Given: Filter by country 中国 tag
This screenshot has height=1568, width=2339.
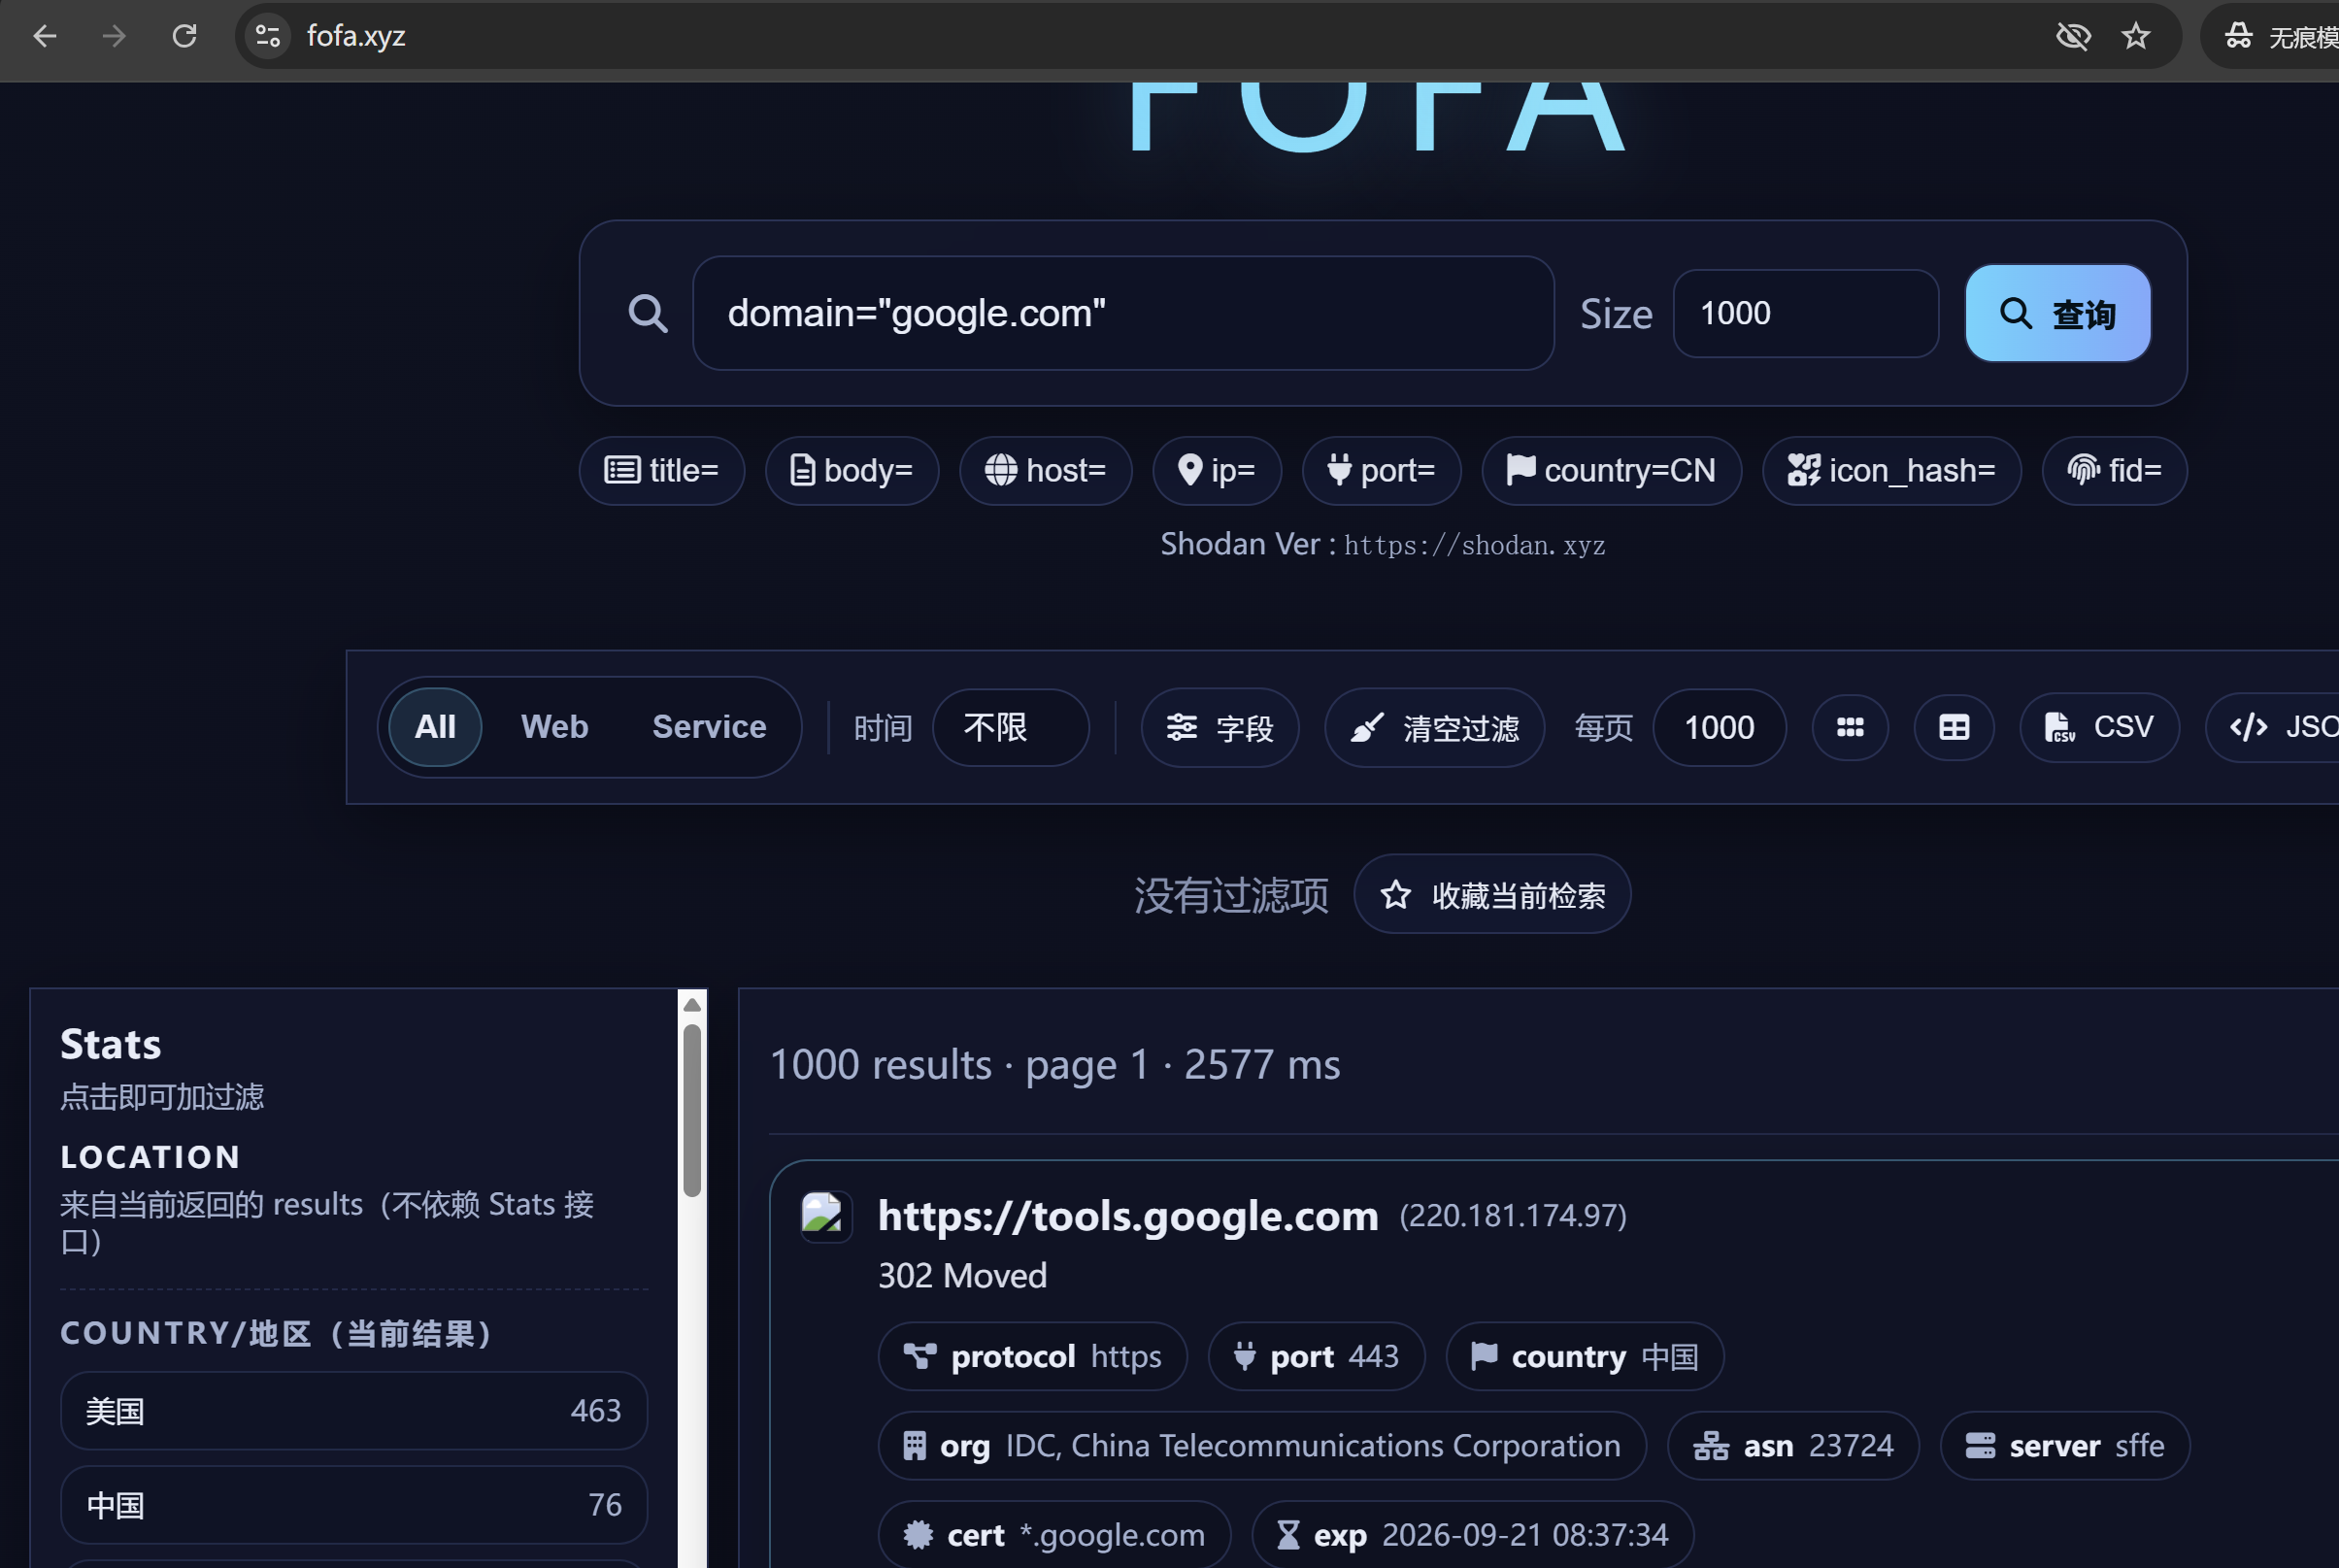Looking at the screenshot, I should 1584,1356.
